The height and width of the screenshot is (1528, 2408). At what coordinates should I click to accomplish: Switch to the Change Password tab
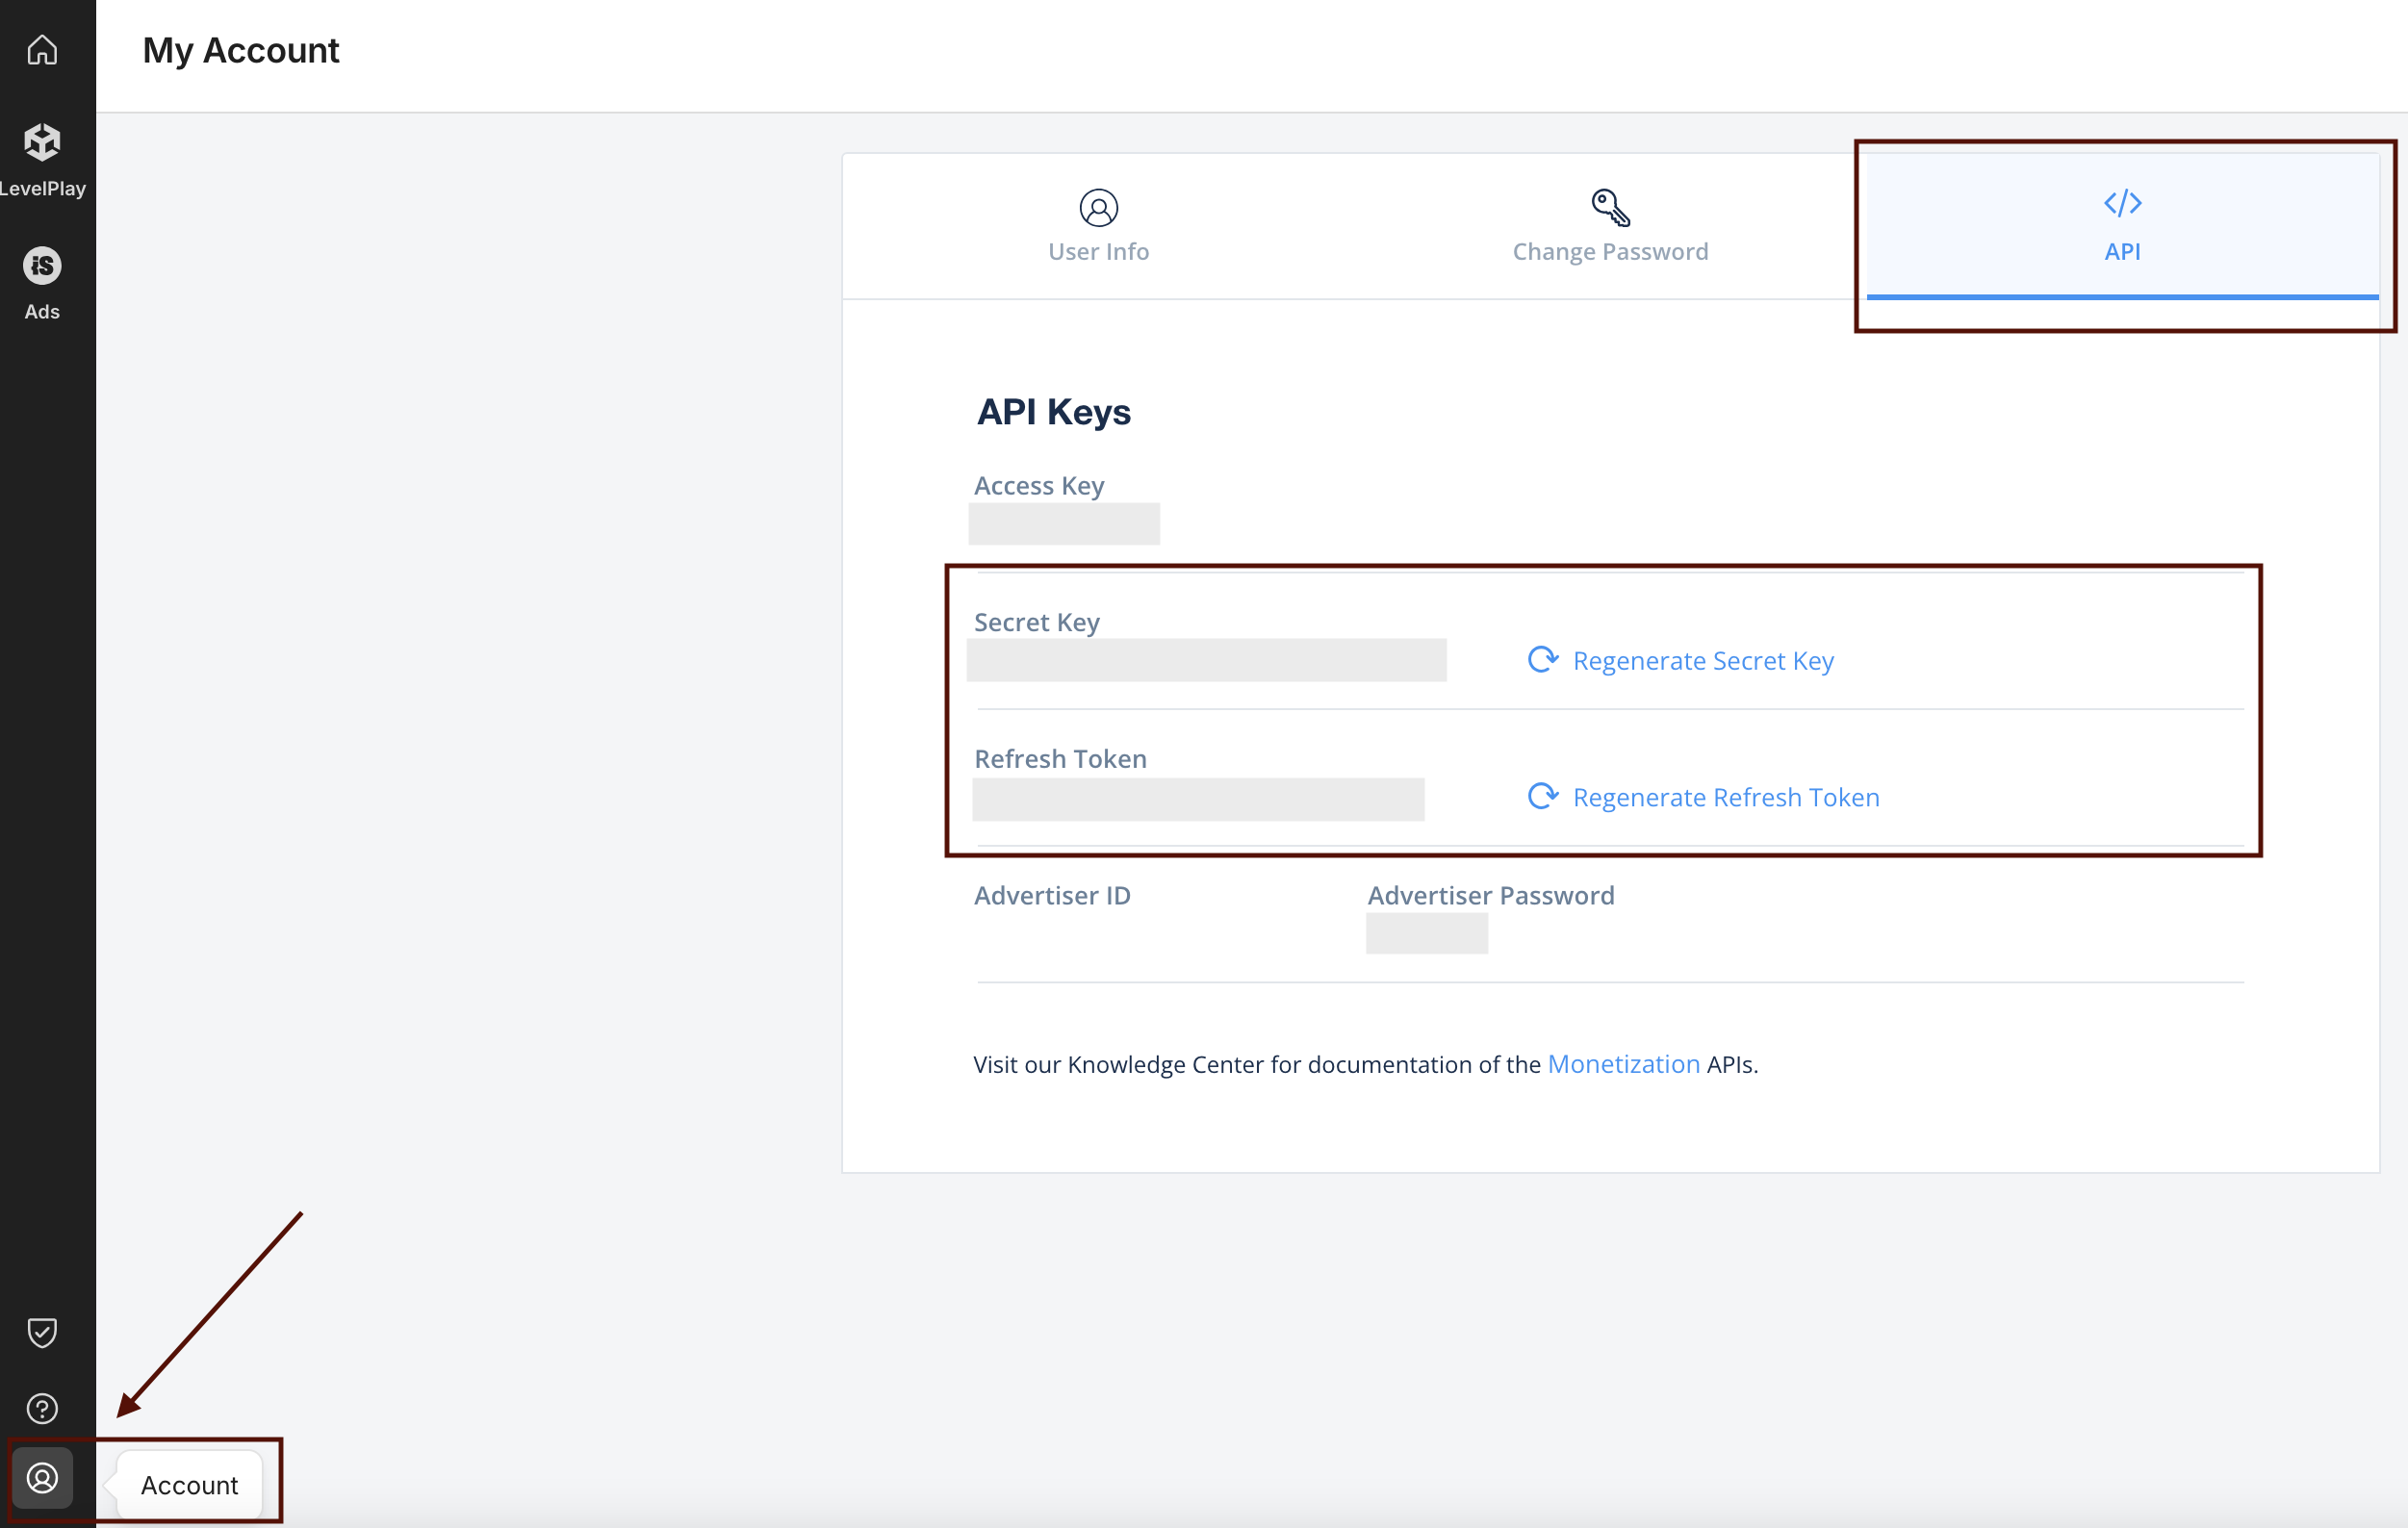1610,251
